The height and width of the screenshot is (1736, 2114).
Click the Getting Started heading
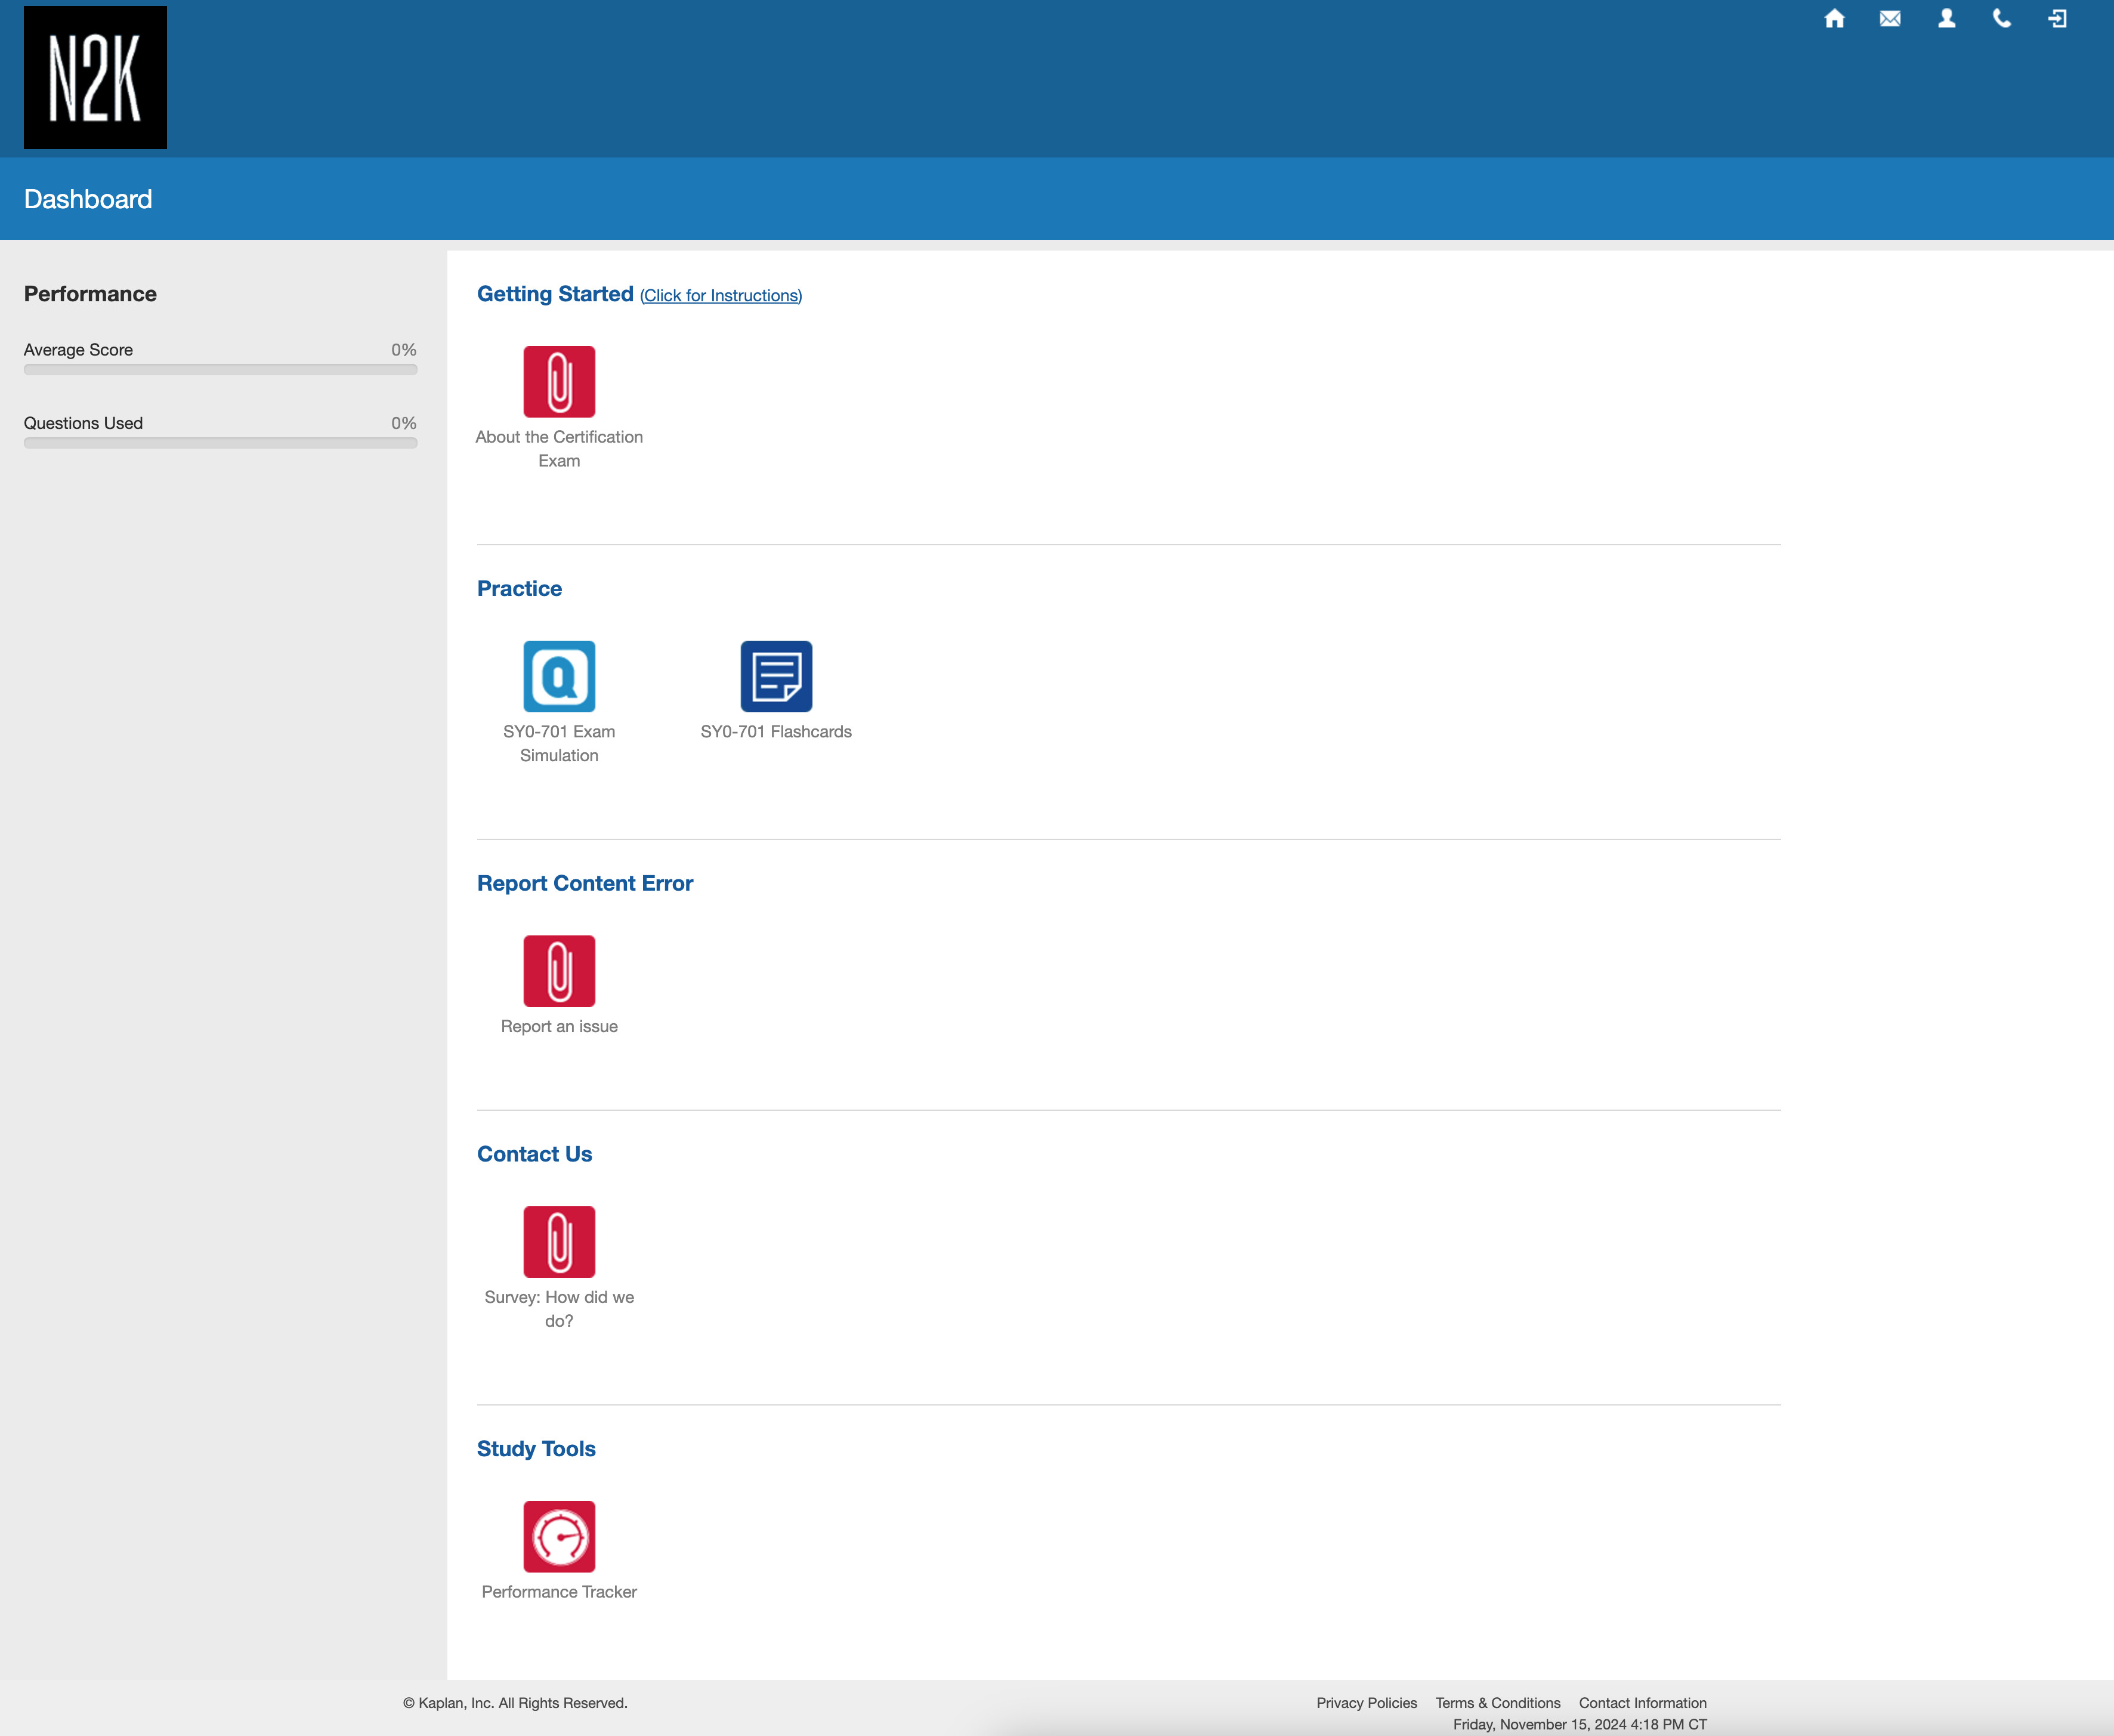coord(555,294)
